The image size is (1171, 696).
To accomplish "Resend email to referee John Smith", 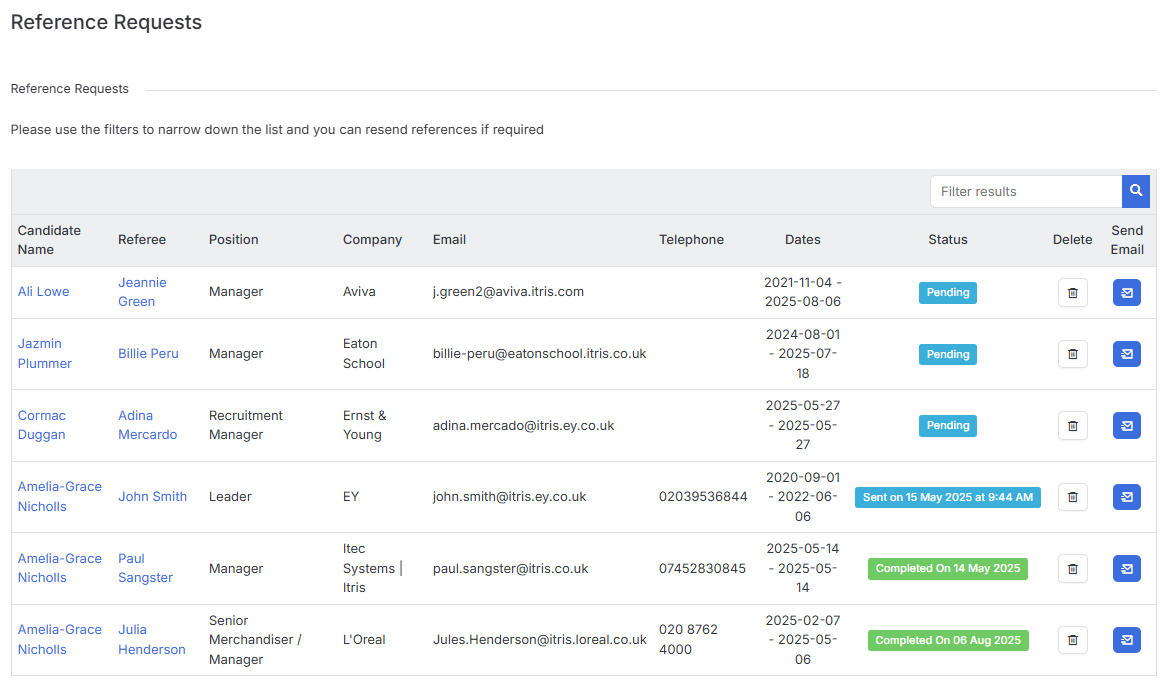I will [1126, 497].
